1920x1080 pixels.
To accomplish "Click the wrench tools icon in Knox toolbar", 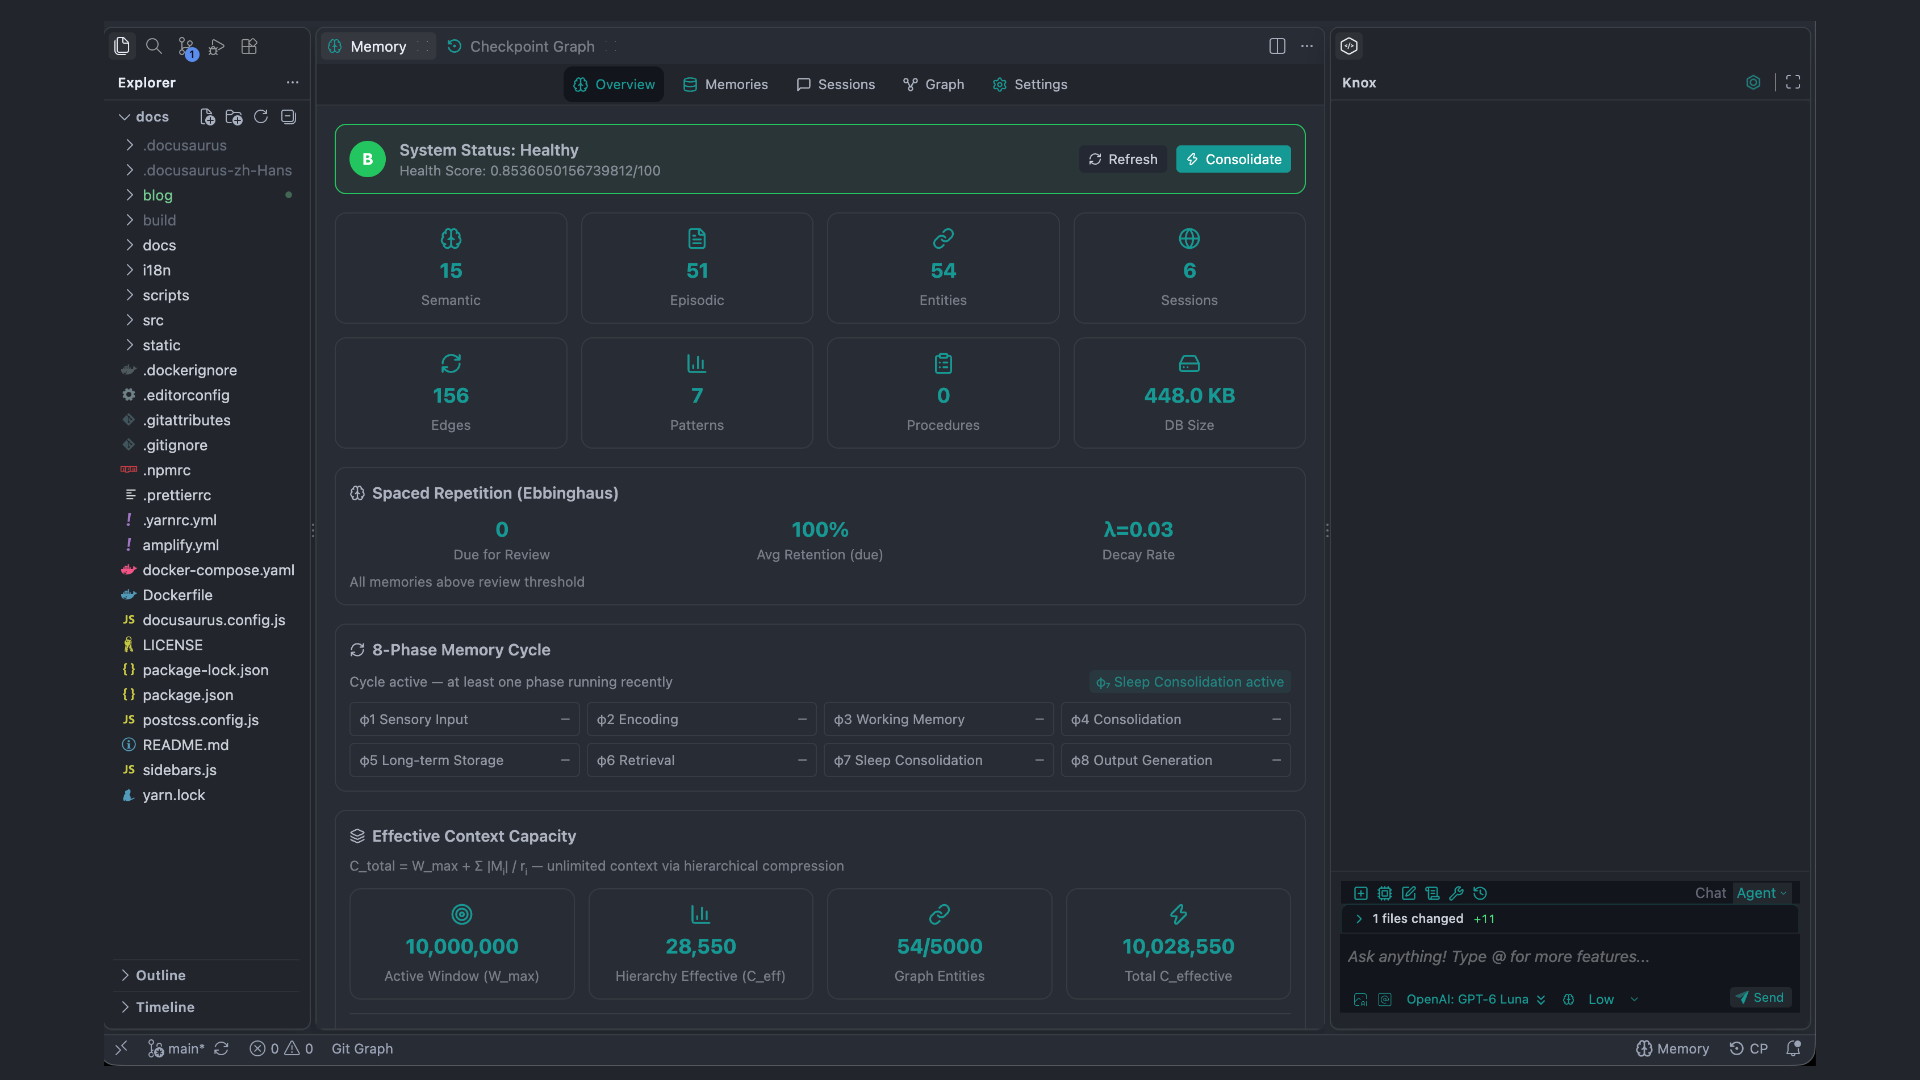I will click(1456, 893).
